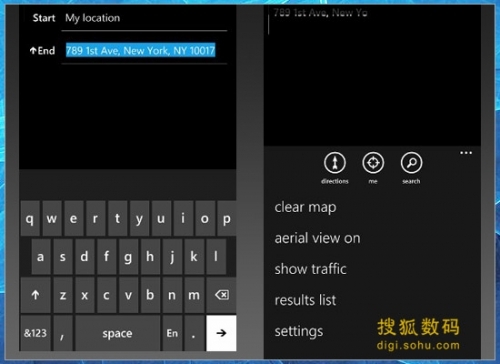Tap the d key
The image size is (500, 364).
84,257
